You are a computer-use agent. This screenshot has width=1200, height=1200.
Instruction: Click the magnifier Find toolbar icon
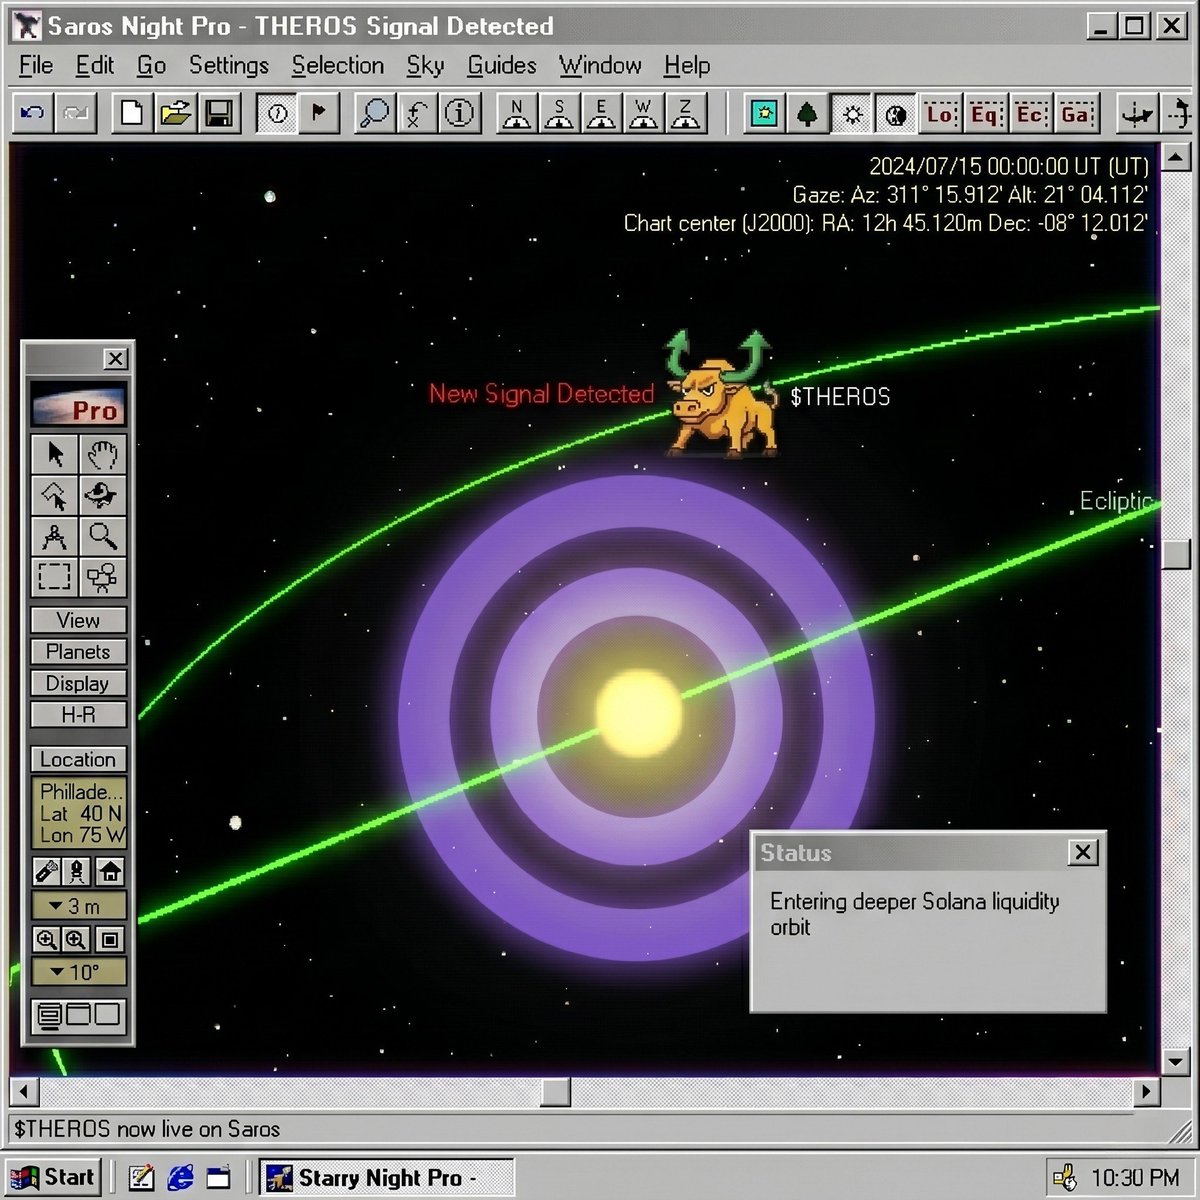pos(375,114)
